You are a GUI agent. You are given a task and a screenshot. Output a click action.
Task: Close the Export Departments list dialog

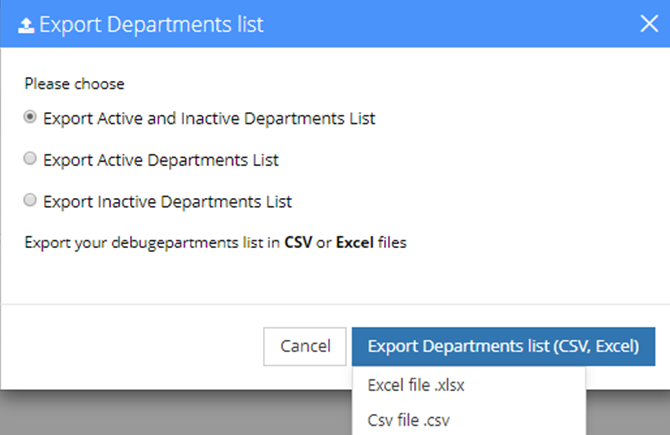tap(649, 24)
